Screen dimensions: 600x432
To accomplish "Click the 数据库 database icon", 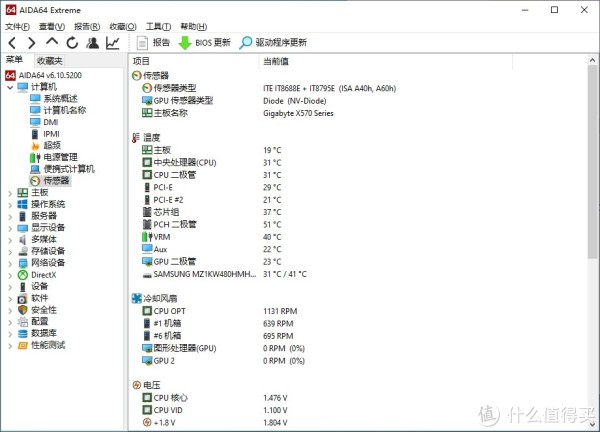I will 23,334.
